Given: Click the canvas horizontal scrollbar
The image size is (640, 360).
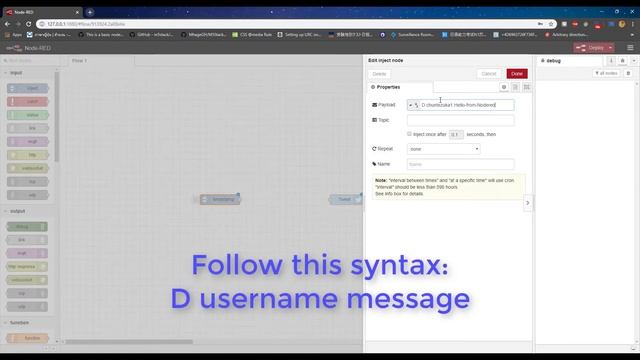Looking at the screenshot, I should click(x=129, y=342).
